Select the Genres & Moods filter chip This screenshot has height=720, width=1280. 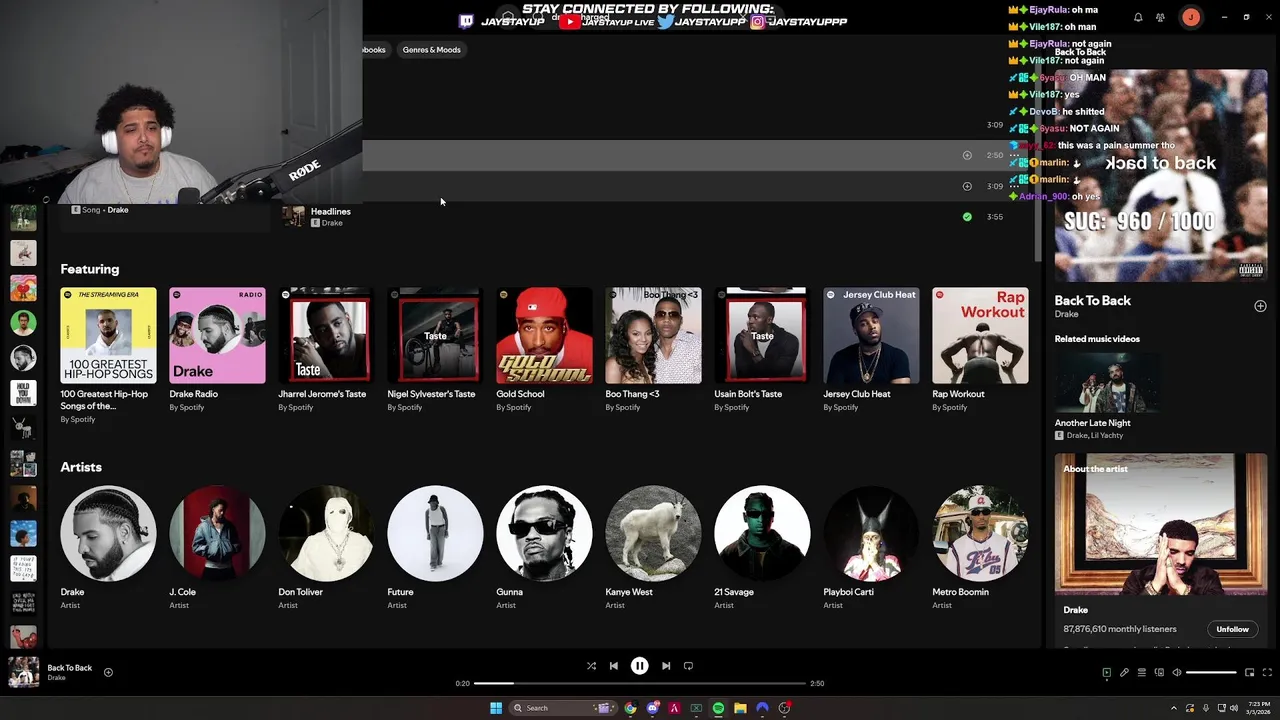432,49
